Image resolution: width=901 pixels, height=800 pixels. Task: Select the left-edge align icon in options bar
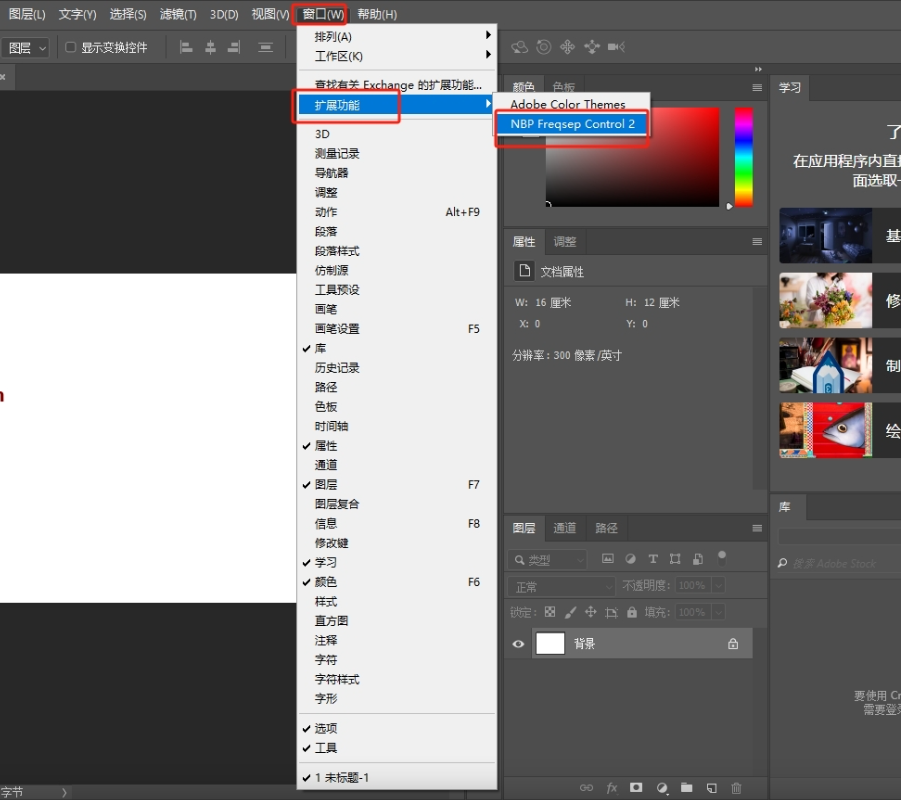point(186,47)
